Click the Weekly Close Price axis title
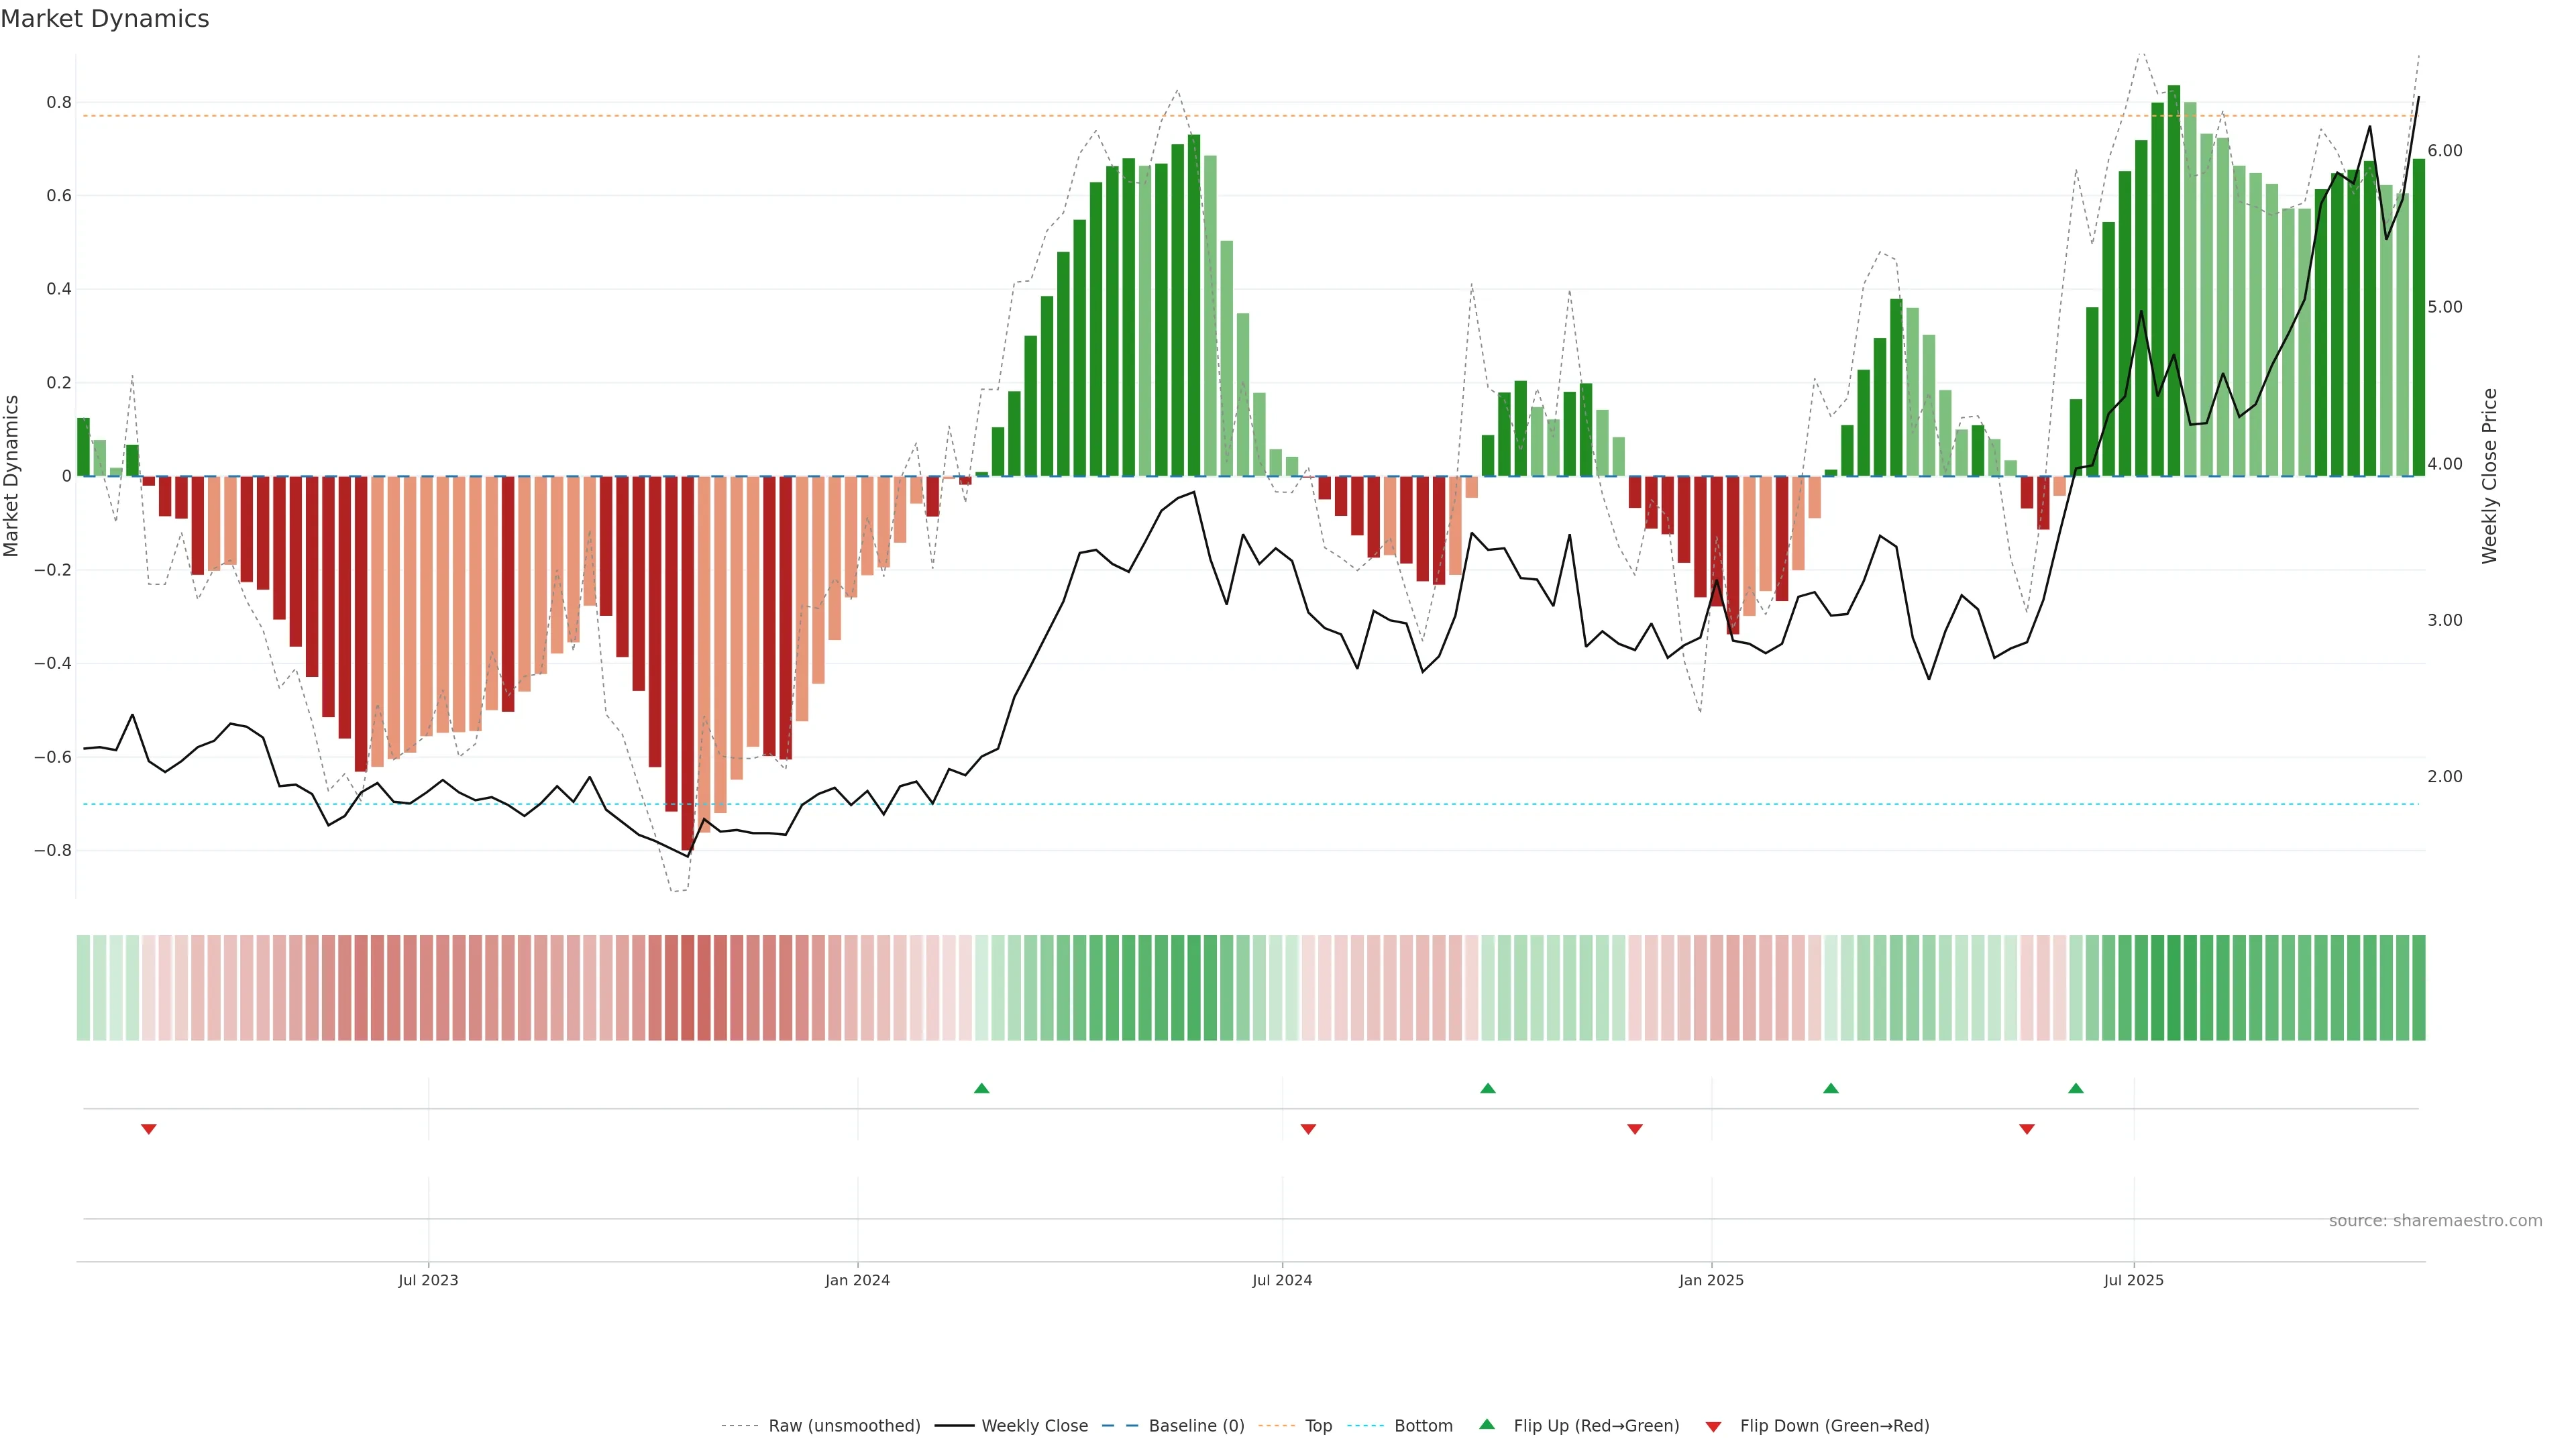 click(x=2489, y=476)
